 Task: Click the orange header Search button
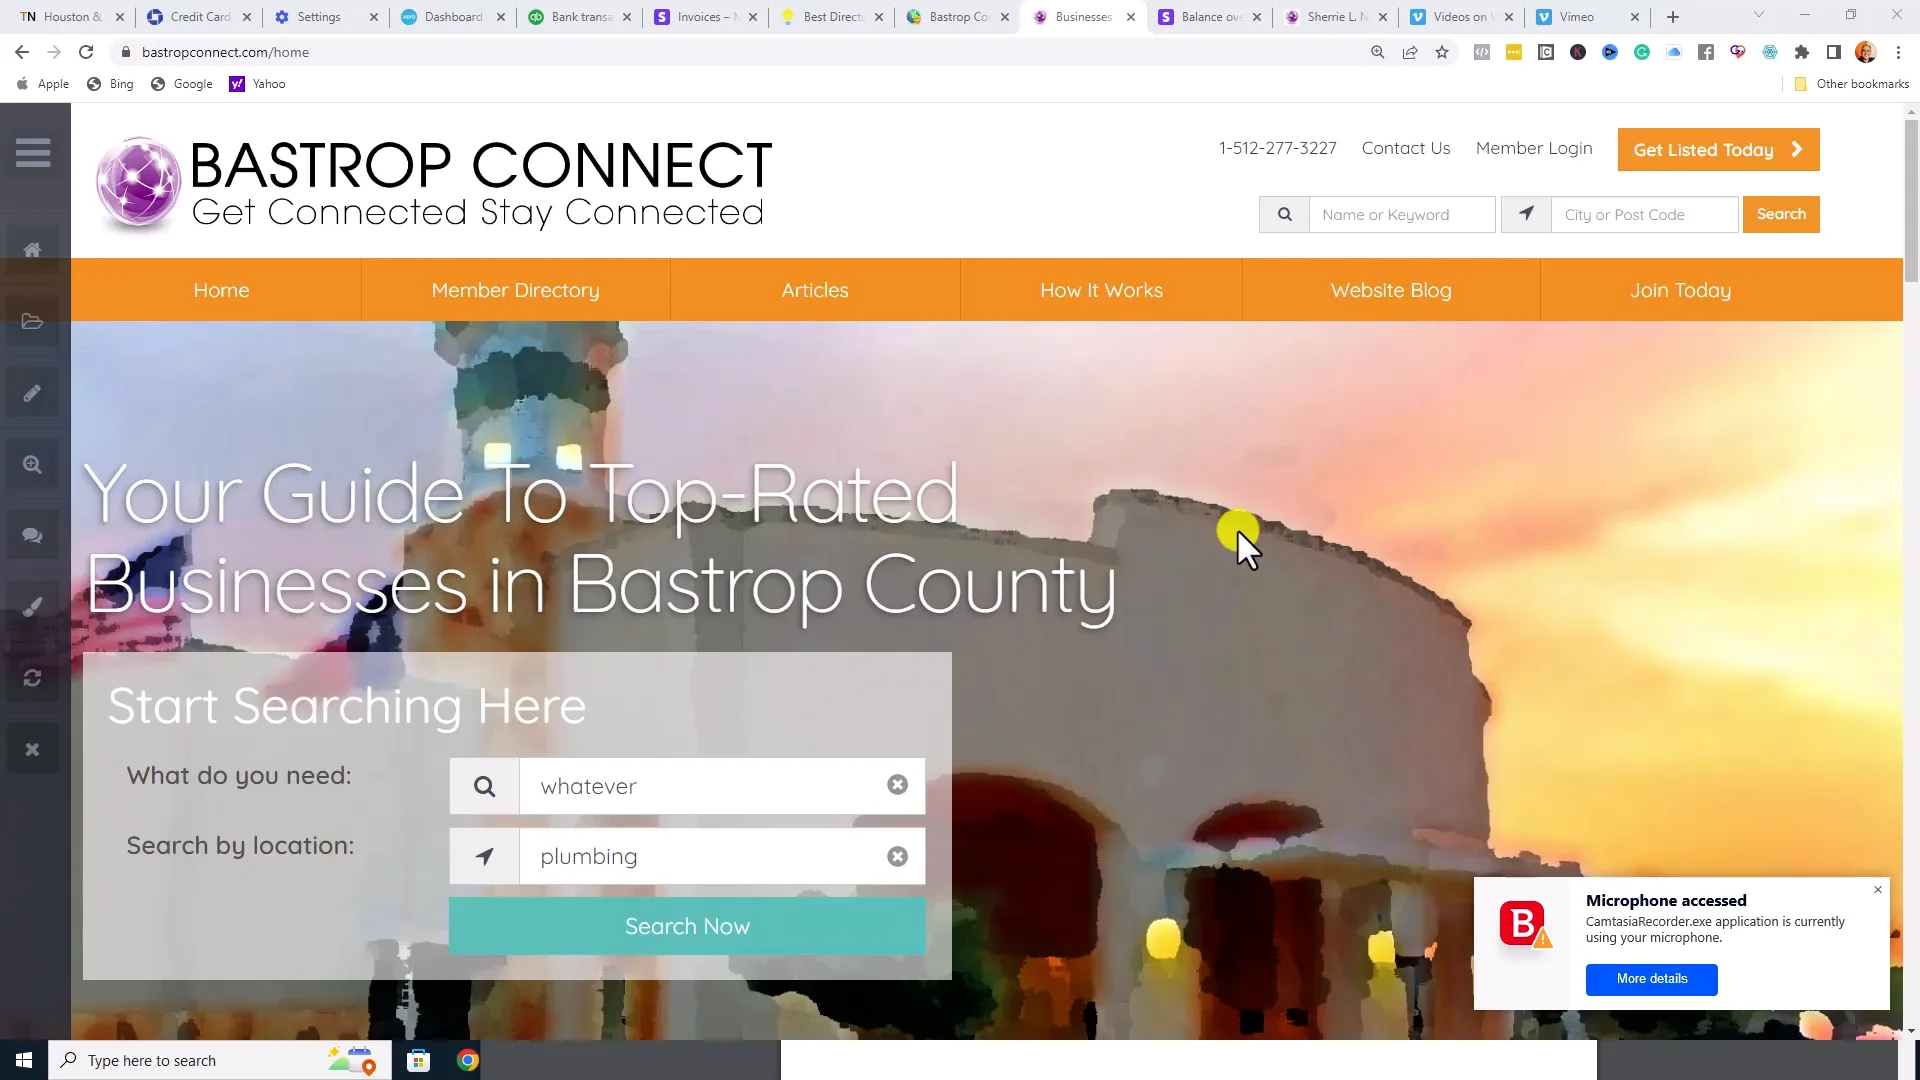point(1781,214)
